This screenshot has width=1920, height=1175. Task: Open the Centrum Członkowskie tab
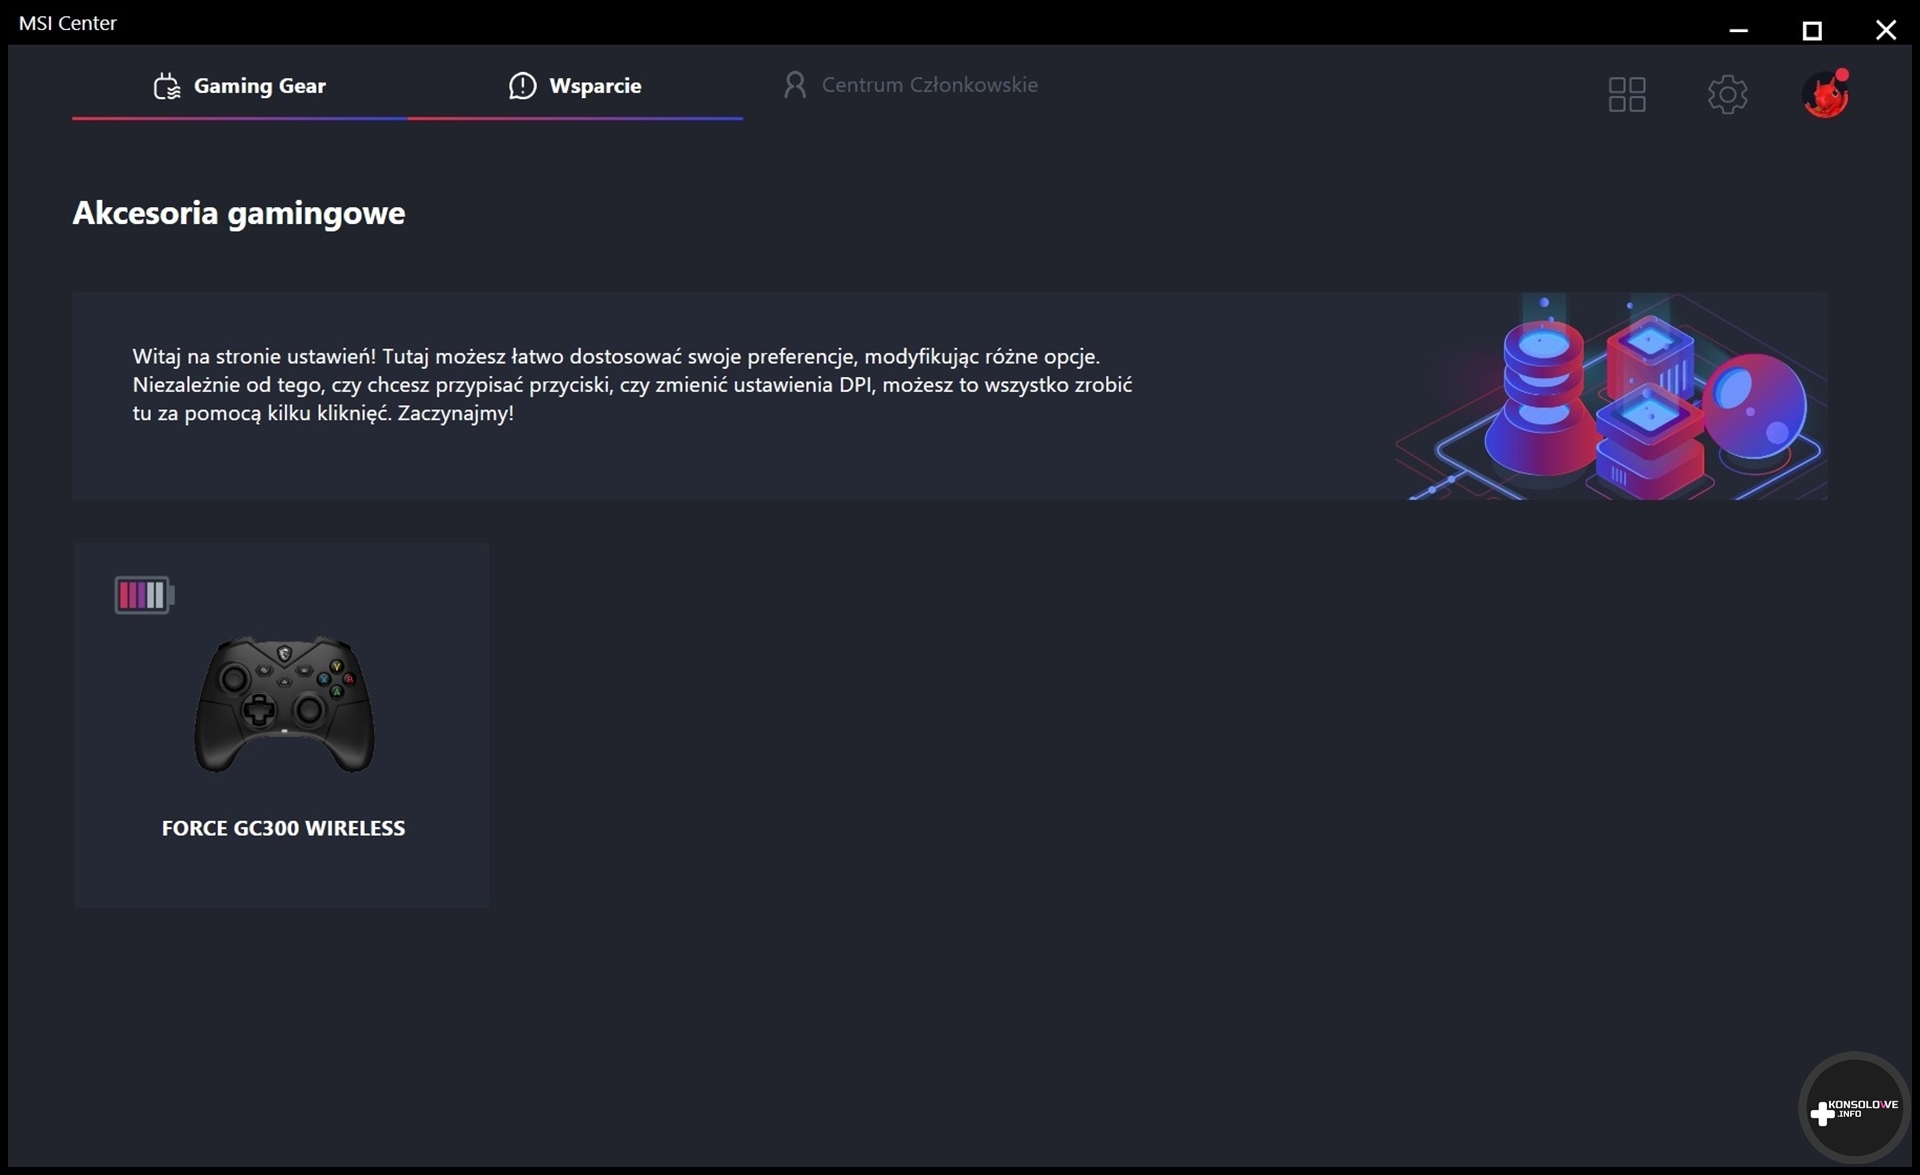coord(929,85)
